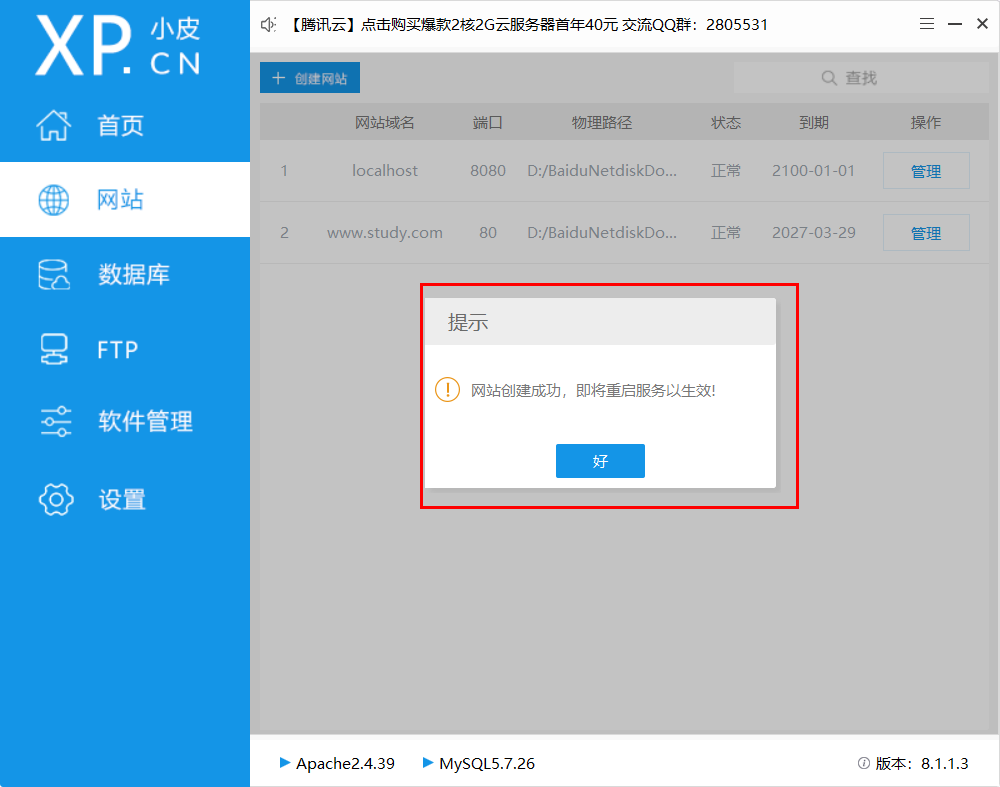Viewport: 1000px width, 787px height.
Task: Open 软件管理 software management item
Action: (145, 422)
